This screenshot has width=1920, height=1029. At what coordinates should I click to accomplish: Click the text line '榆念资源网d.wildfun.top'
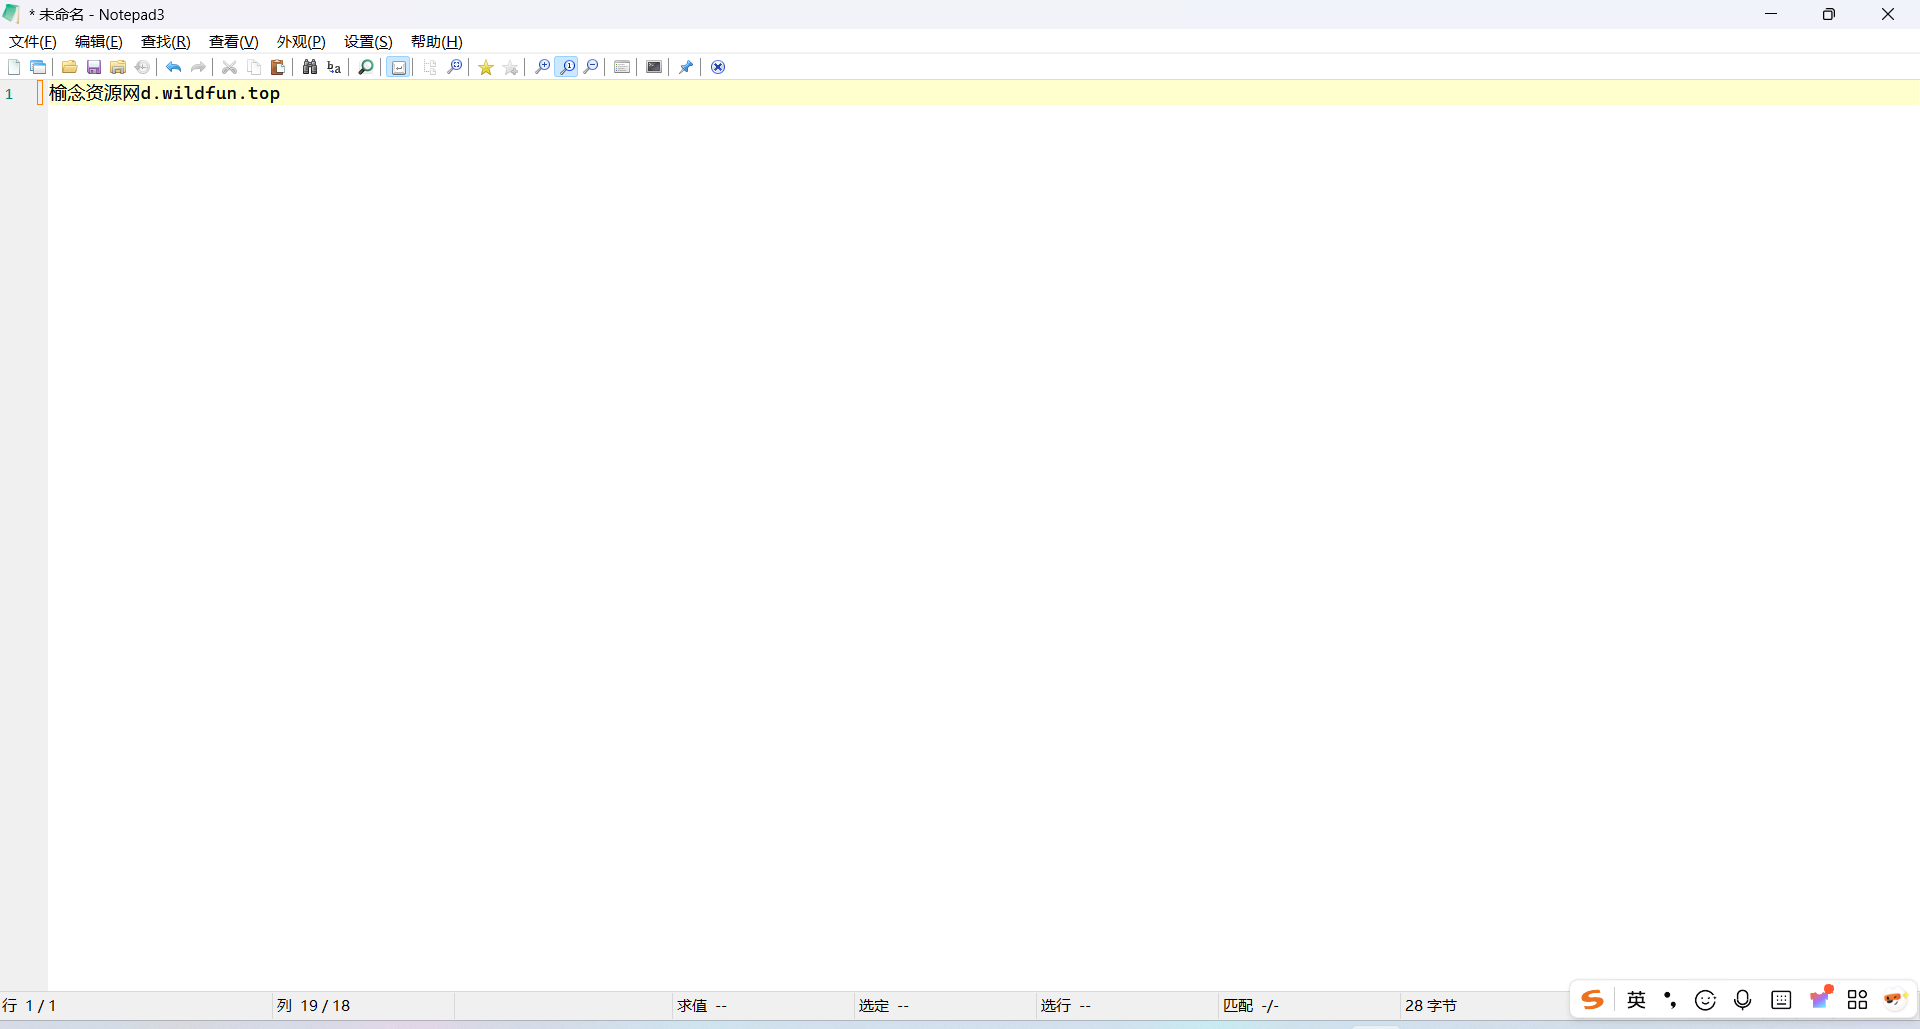pos(165,93)
